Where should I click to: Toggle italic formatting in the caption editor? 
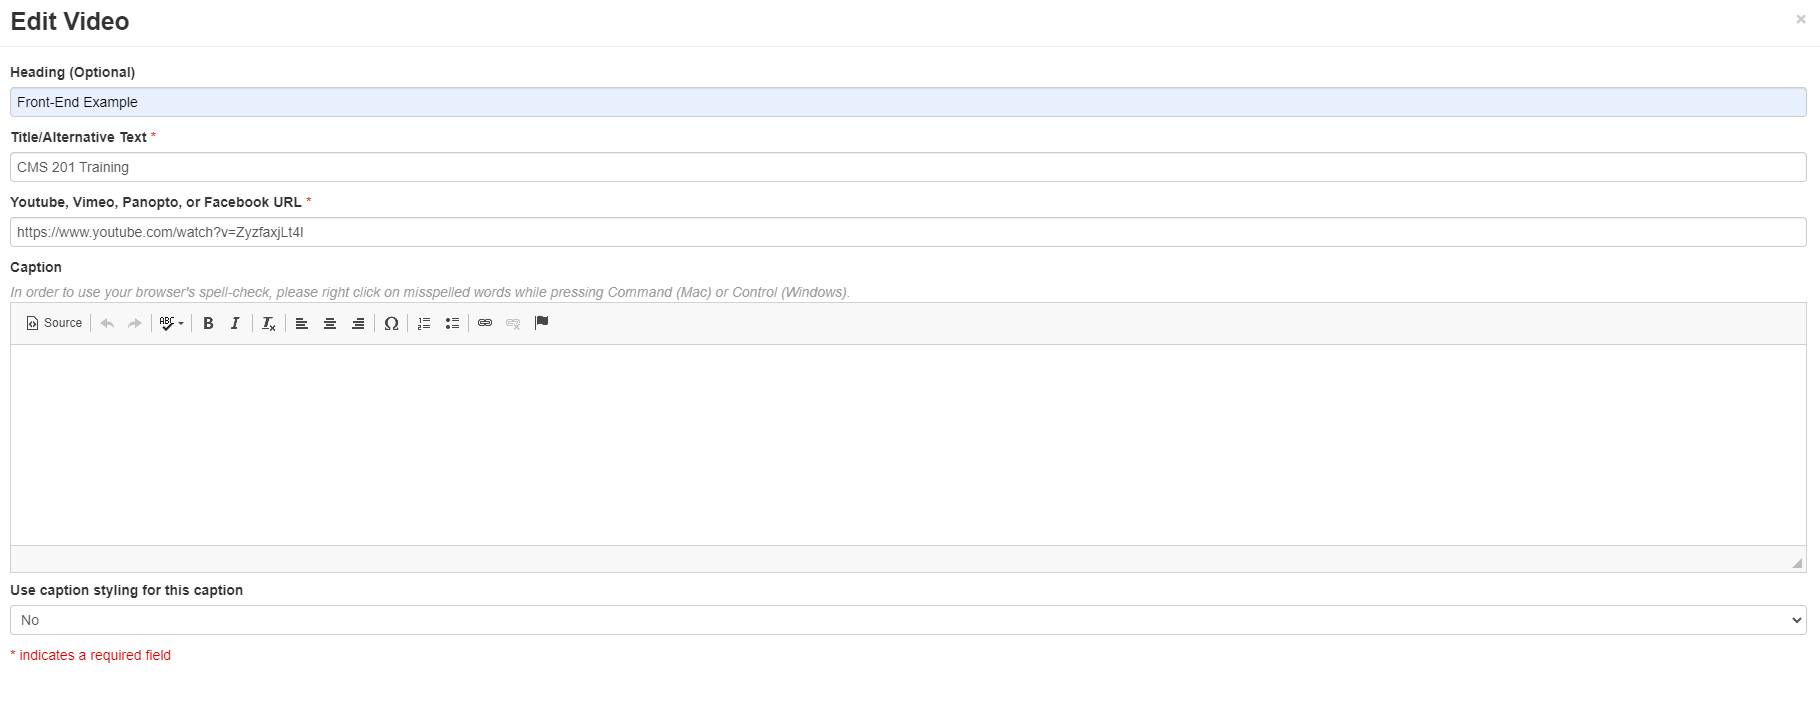[x=235, y=323]
